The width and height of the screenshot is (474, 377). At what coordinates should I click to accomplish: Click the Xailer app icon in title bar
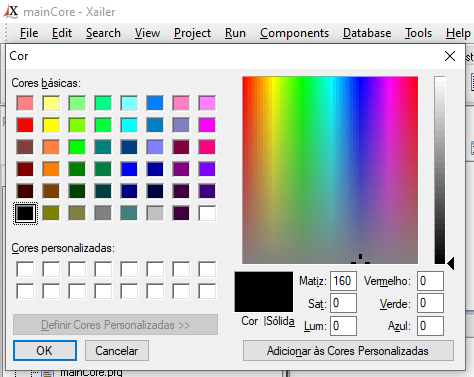pos(11,12)
